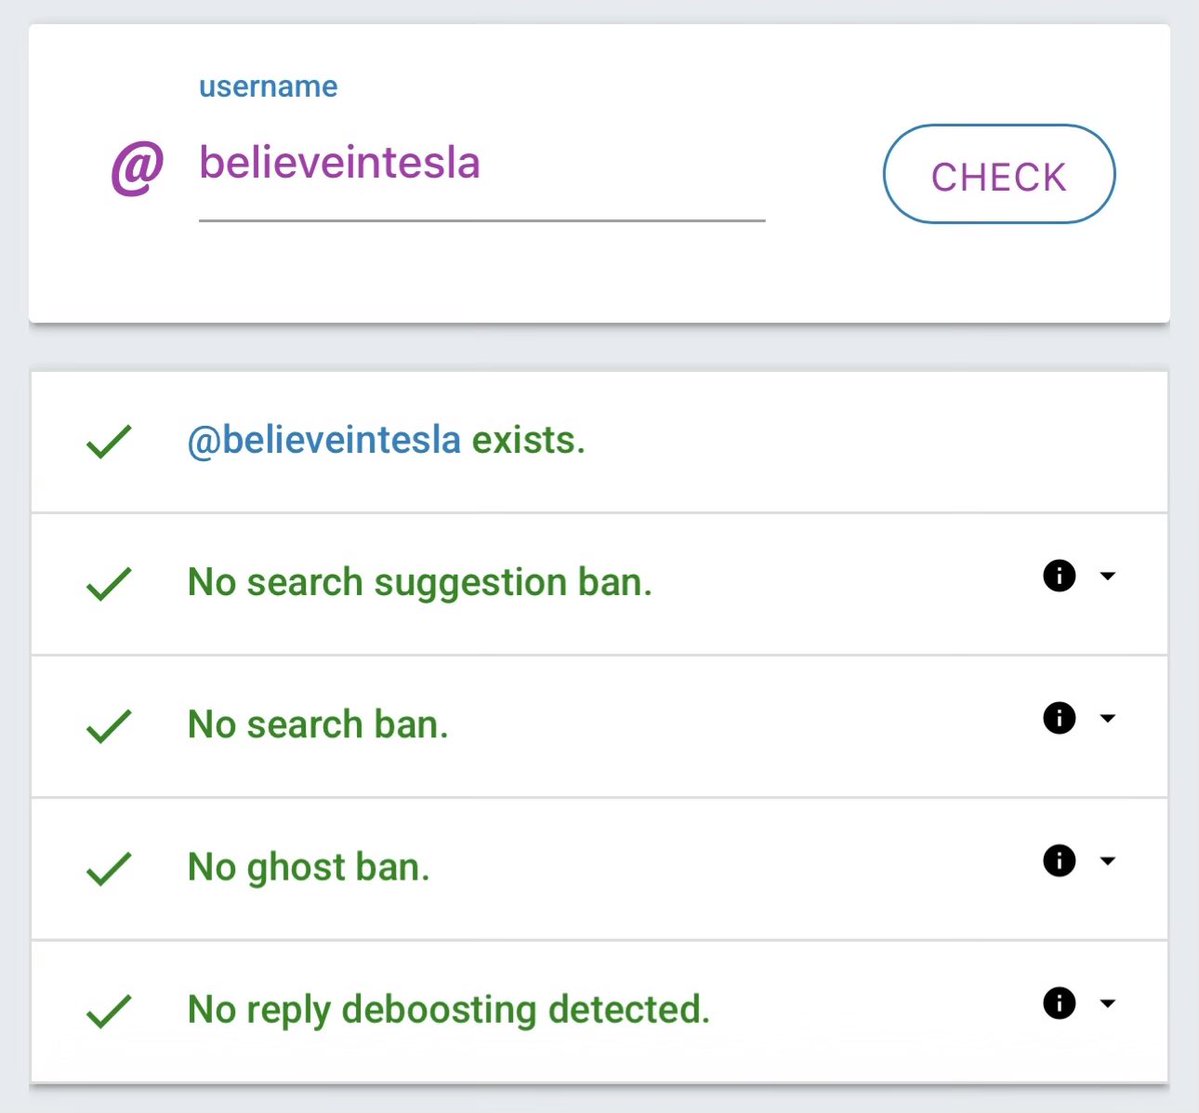
Task: Focus the username input field
Action: (481, 164)
